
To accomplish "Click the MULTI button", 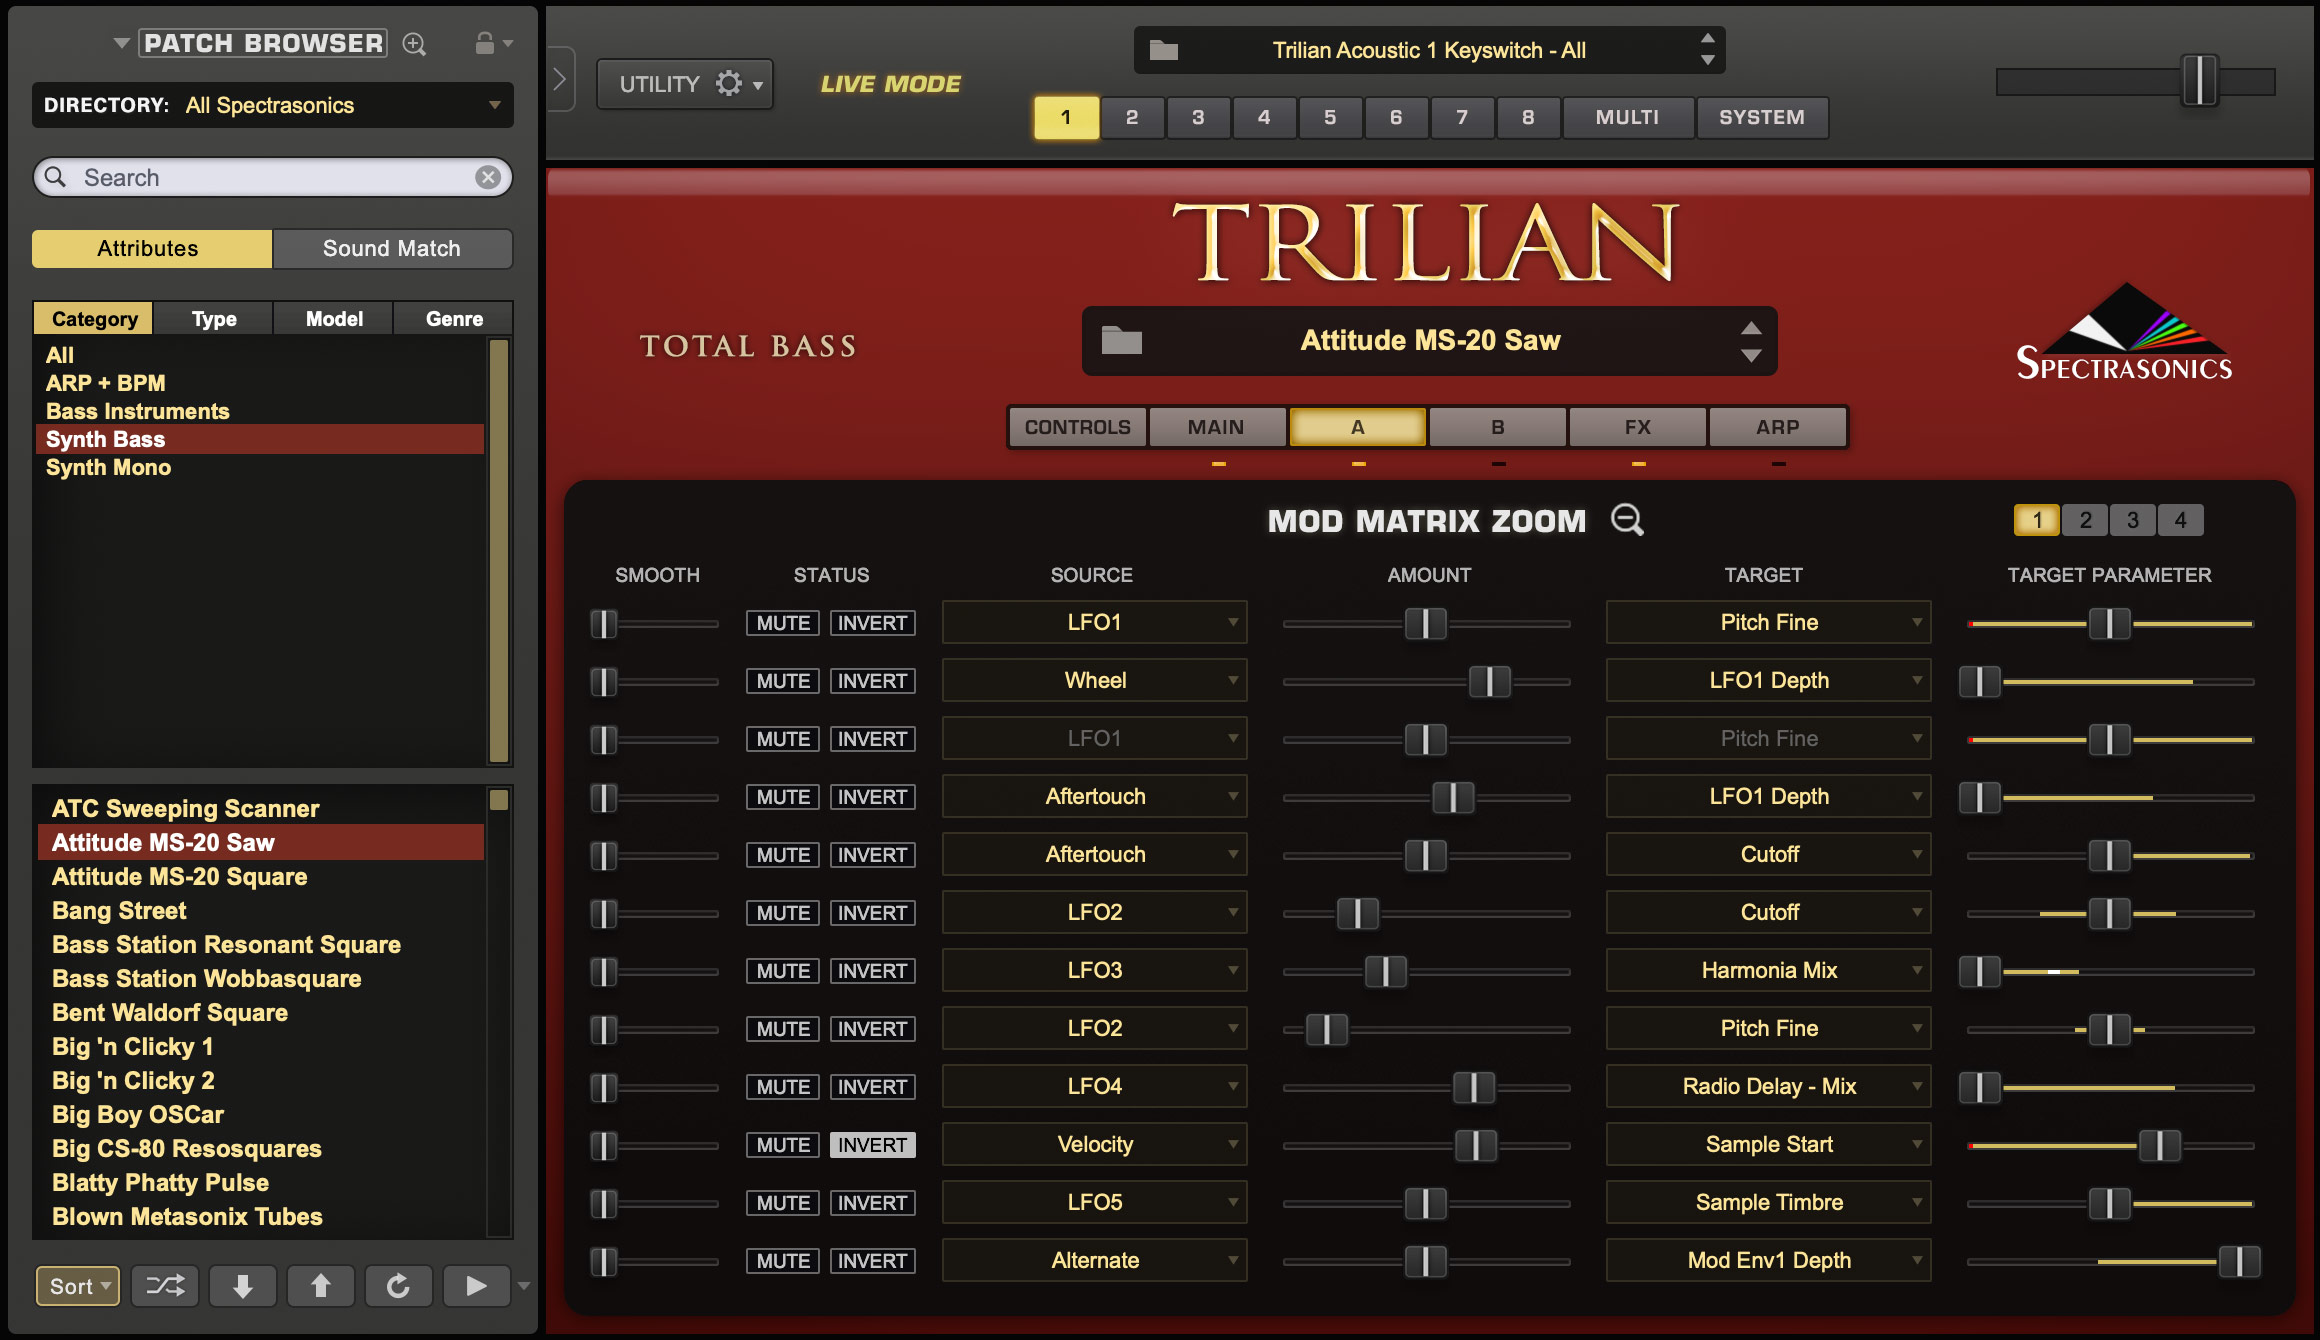I will (x=1627, y=117).
